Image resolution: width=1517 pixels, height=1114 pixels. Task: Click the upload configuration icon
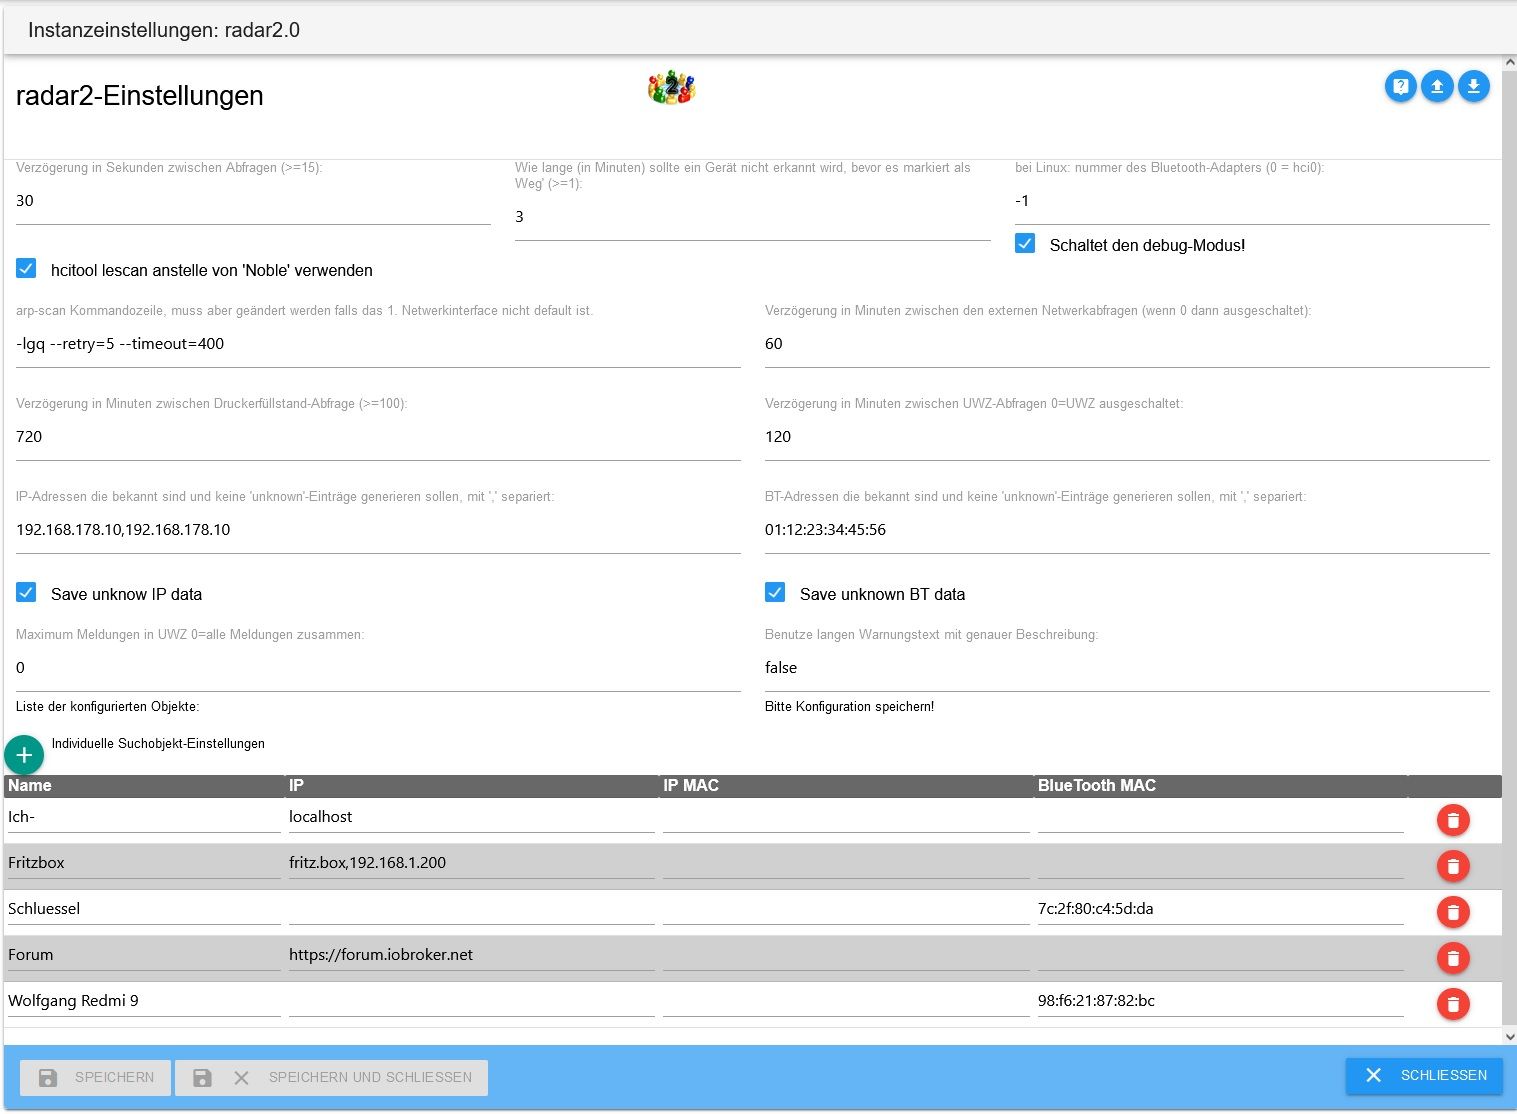tap(1437, 87)
